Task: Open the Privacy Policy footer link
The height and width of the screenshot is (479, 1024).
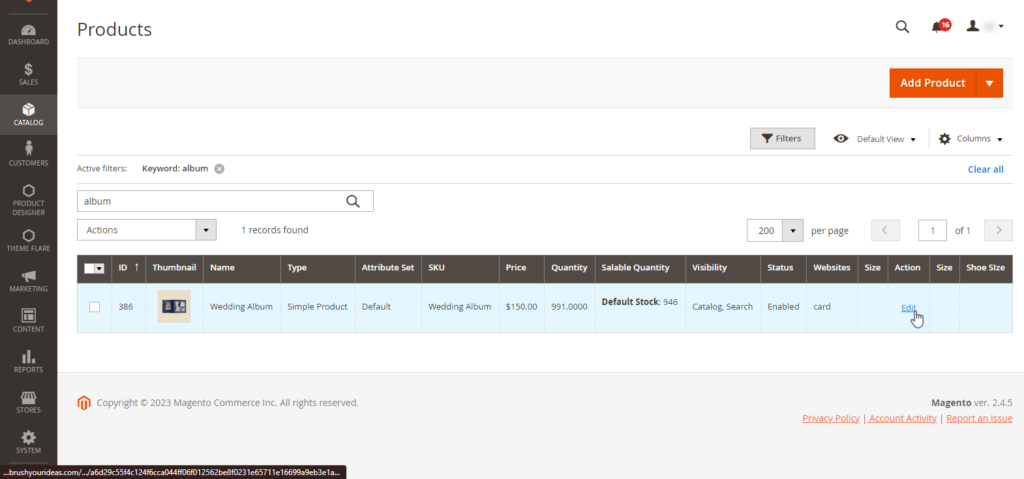Action: click(831, 418)
